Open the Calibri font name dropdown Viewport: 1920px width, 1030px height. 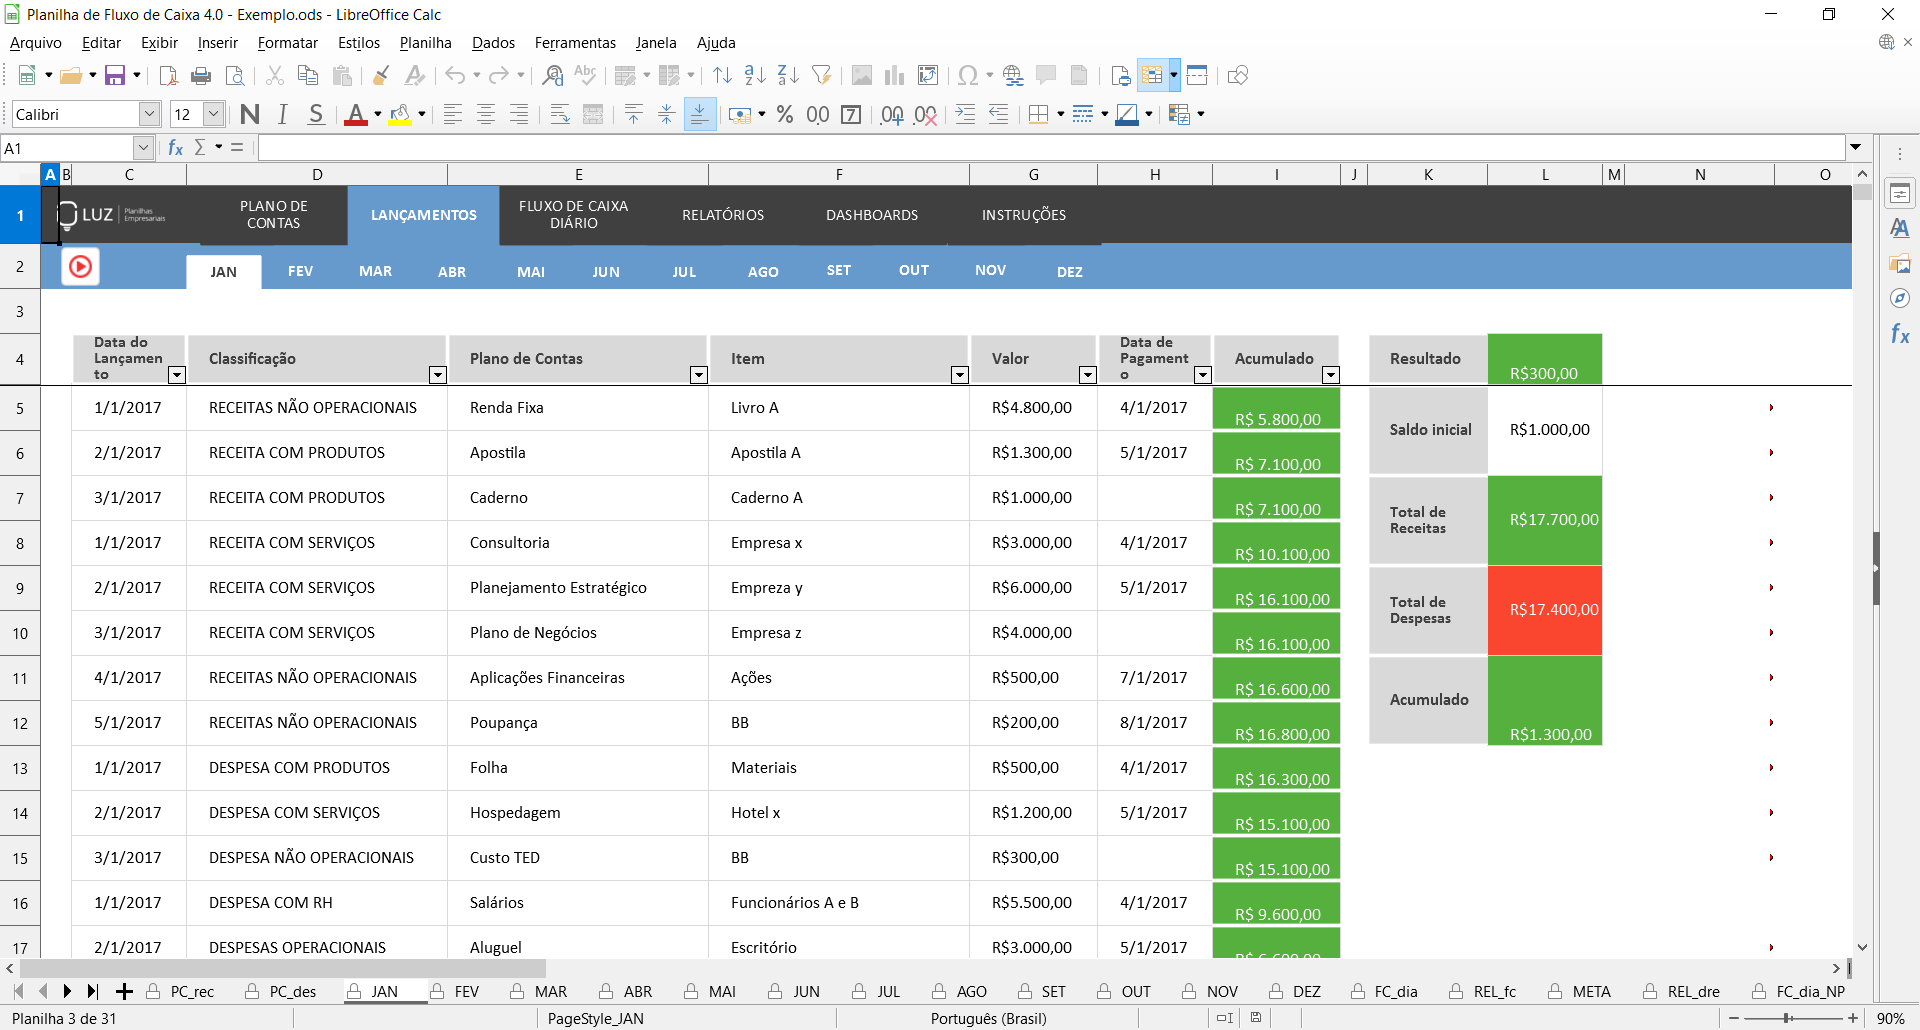[x=149, y=115]
